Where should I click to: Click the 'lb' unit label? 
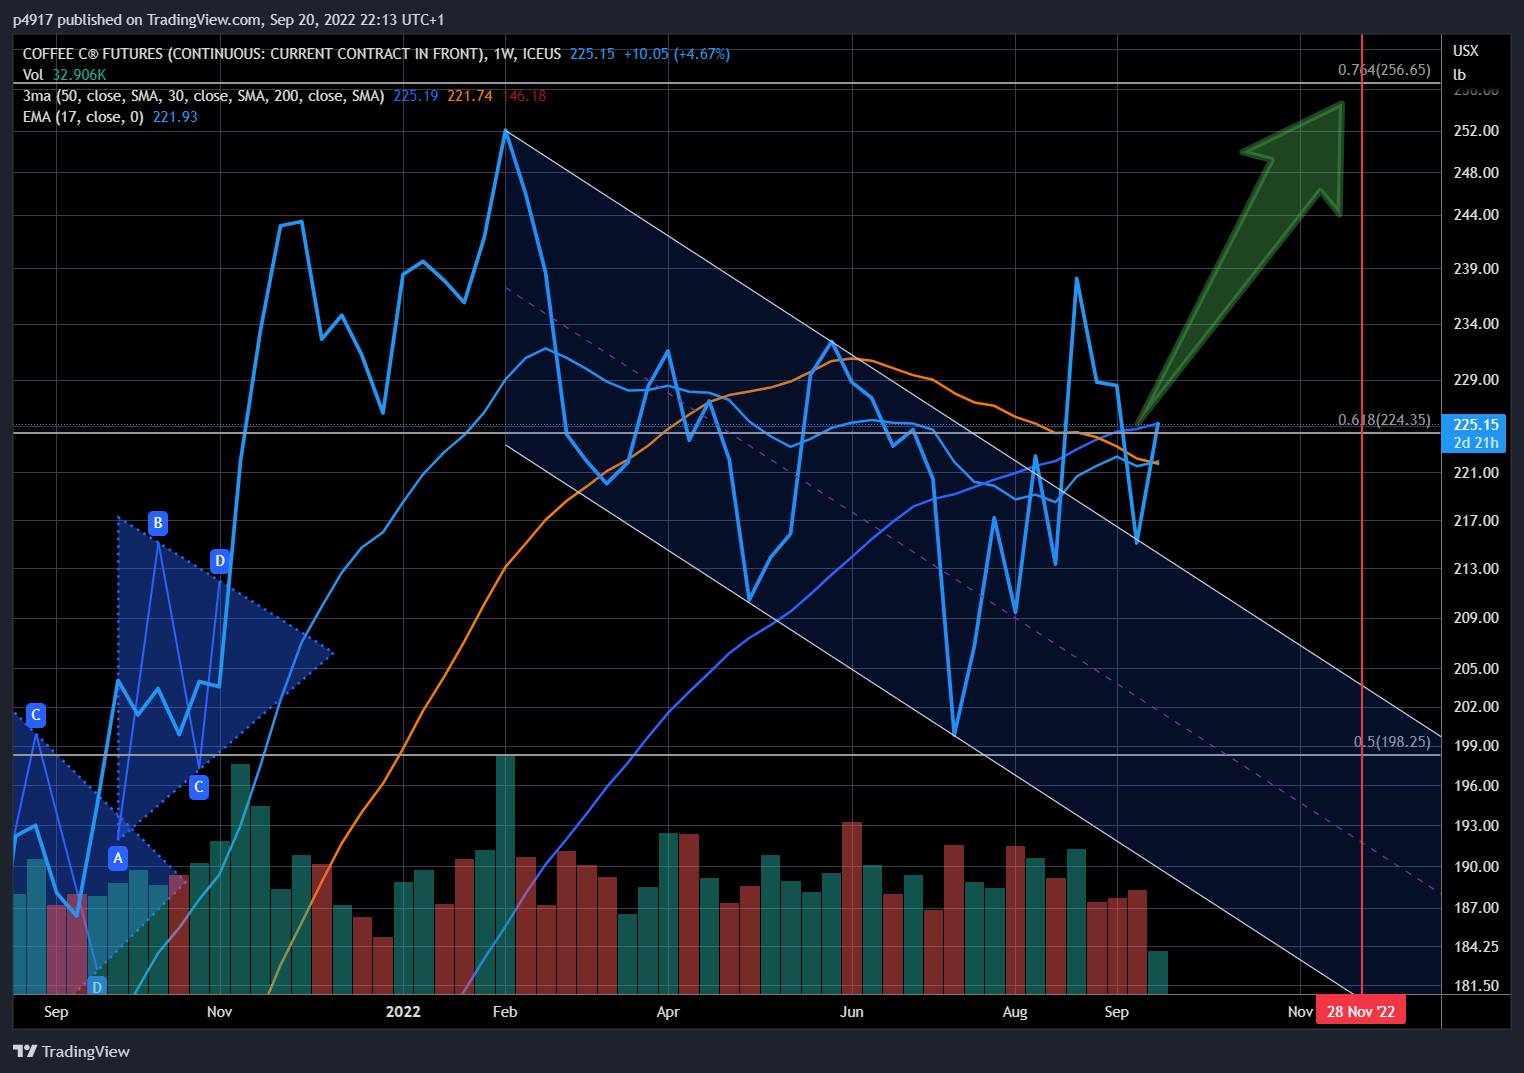1459,75
